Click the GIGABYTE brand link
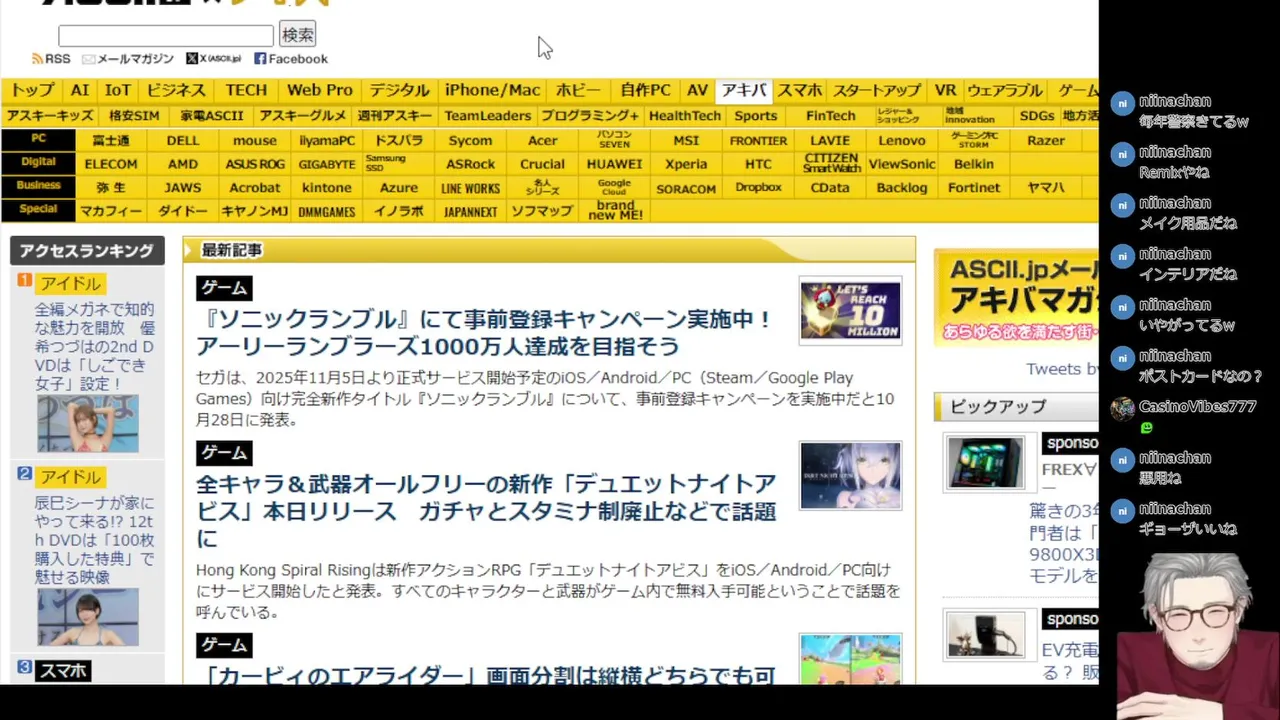This screenshot has width=1280, height=720. point(327,164)
